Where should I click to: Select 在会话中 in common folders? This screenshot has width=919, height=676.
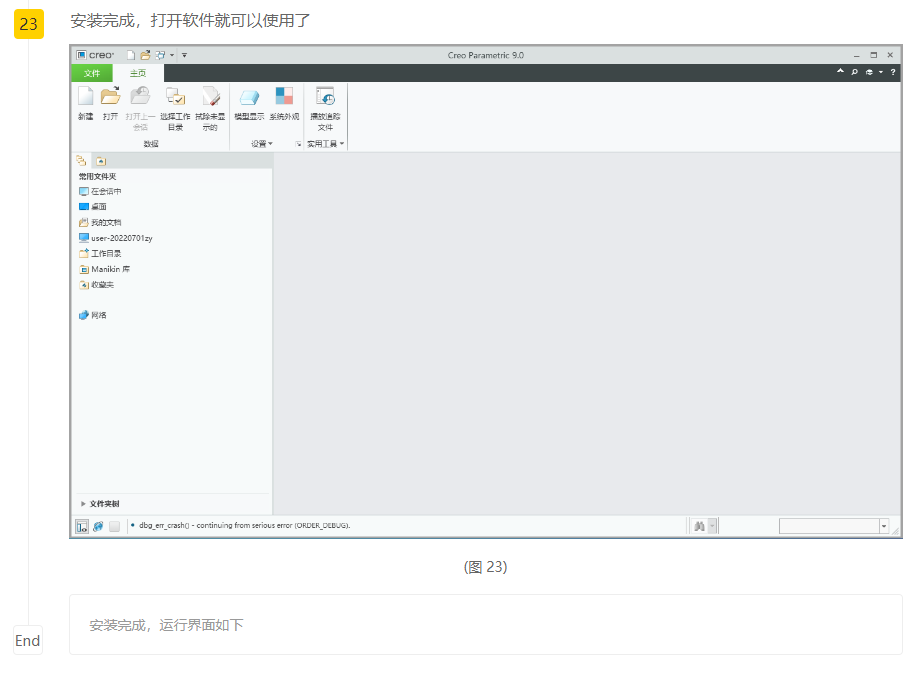(x=100, y=191)
